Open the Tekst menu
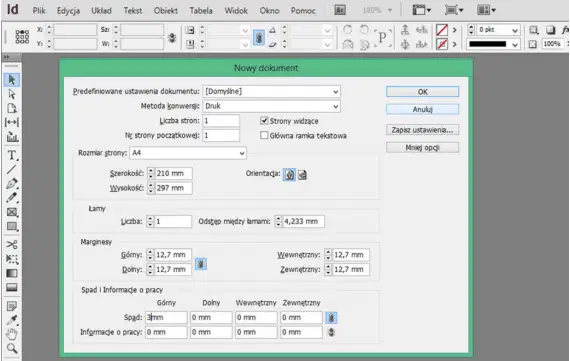This screenshot has height=361, width=570. 133,11
